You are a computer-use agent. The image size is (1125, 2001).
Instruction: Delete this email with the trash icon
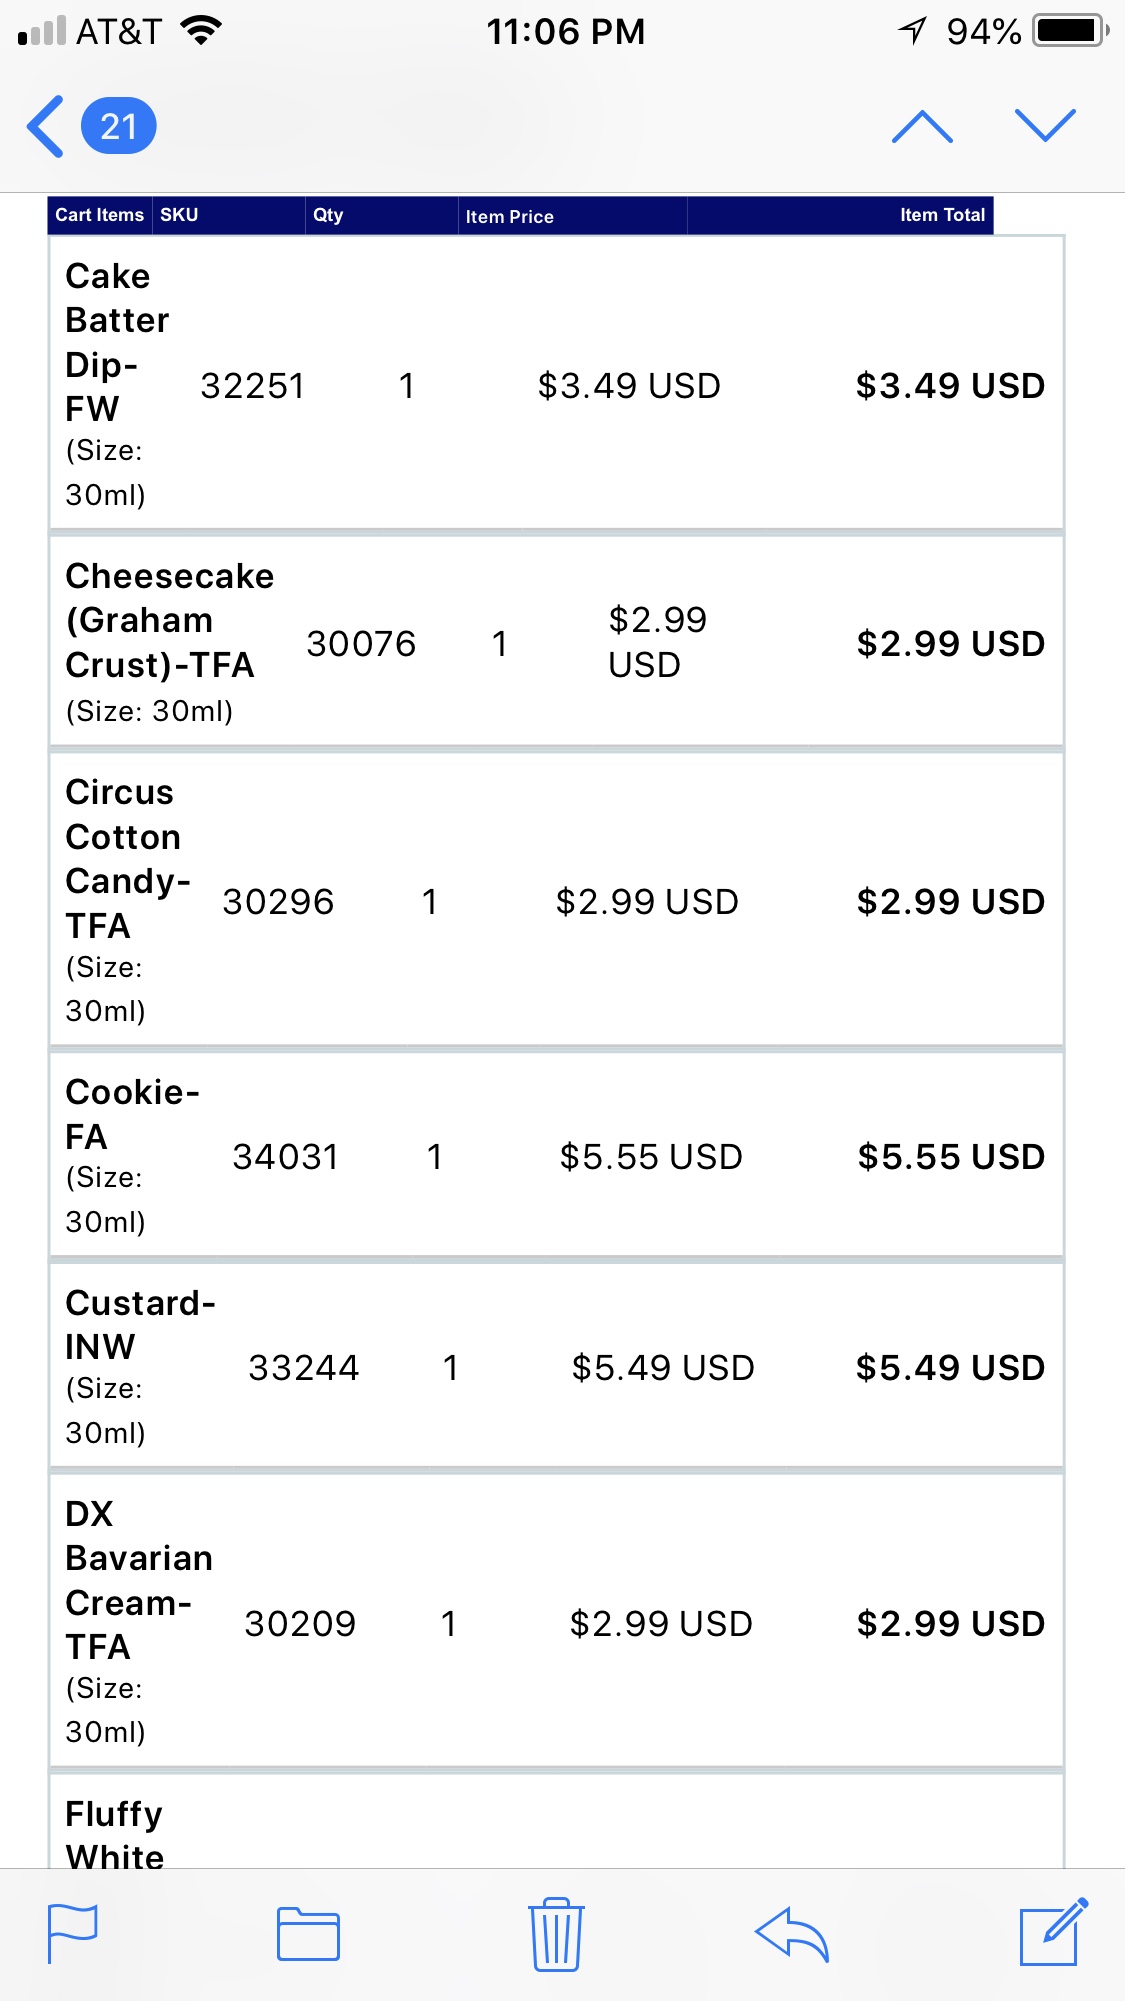[556, 1933]
